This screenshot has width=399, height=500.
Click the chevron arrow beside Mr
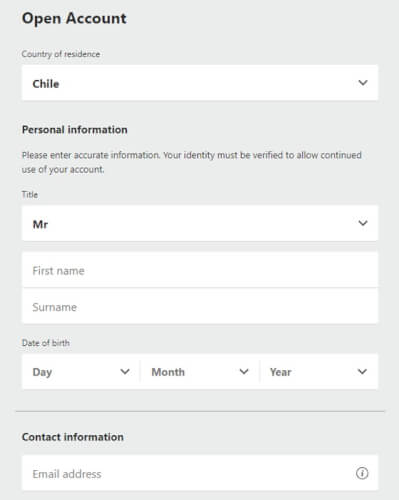(363, 223)
